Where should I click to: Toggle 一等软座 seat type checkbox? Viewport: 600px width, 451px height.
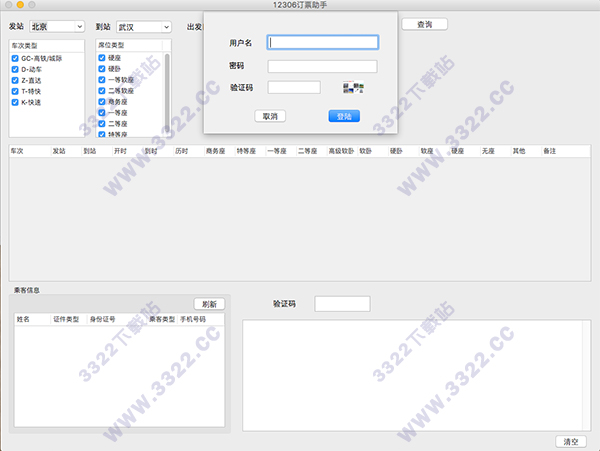click(102, 80)
